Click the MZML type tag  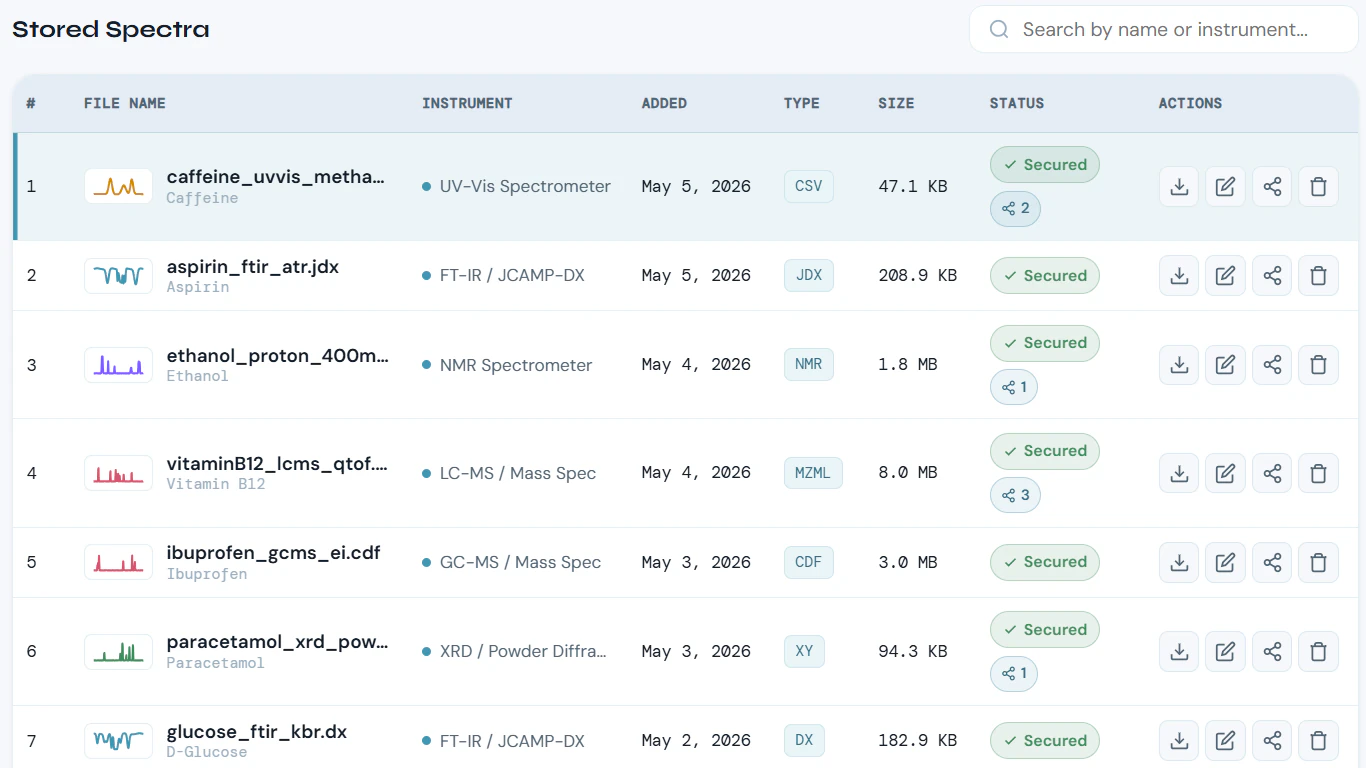pos(813,473)
